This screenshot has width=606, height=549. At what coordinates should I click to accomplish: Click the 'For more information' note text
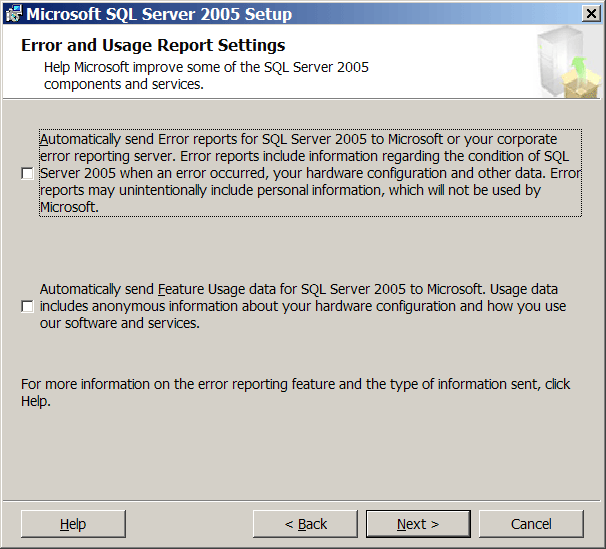[x=295, y=393]
